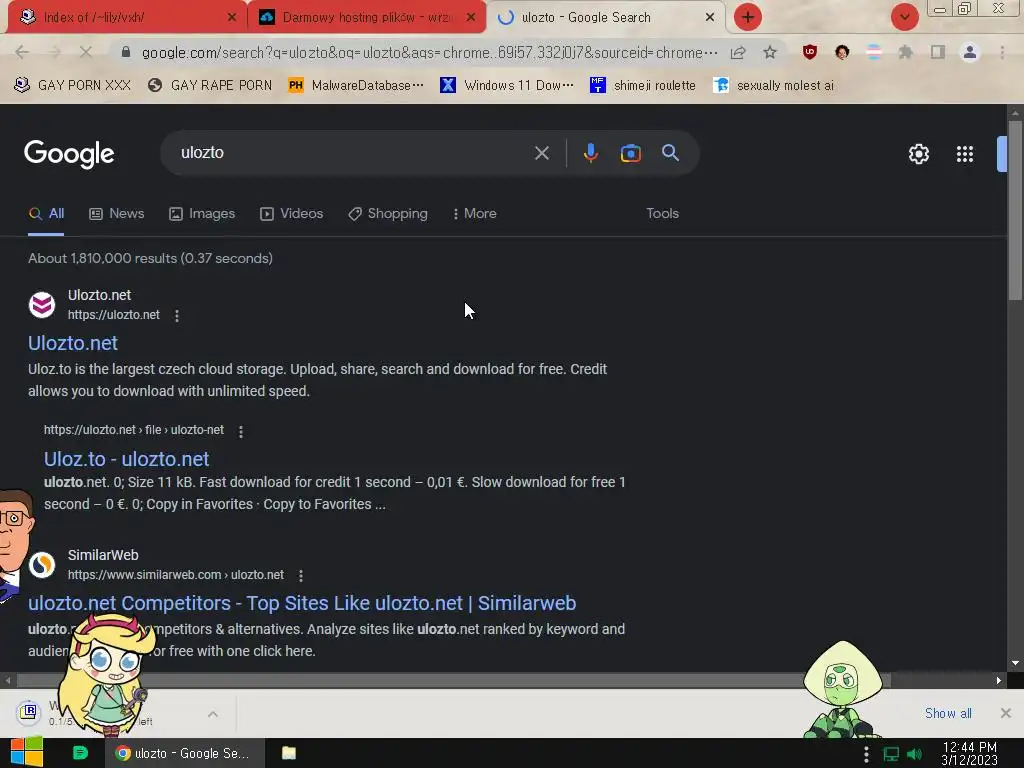
Task: Open uBlock Origin extension icon
Action: [x=810, y=52]
